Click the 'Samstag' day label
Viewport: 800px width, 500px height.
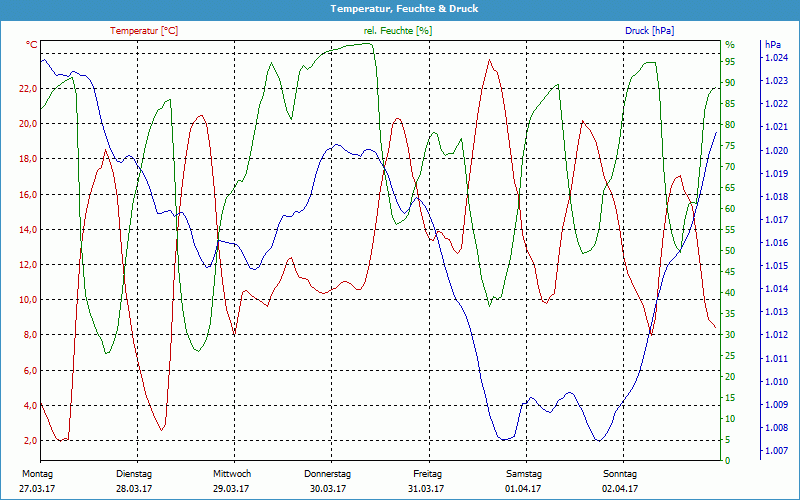523,474
